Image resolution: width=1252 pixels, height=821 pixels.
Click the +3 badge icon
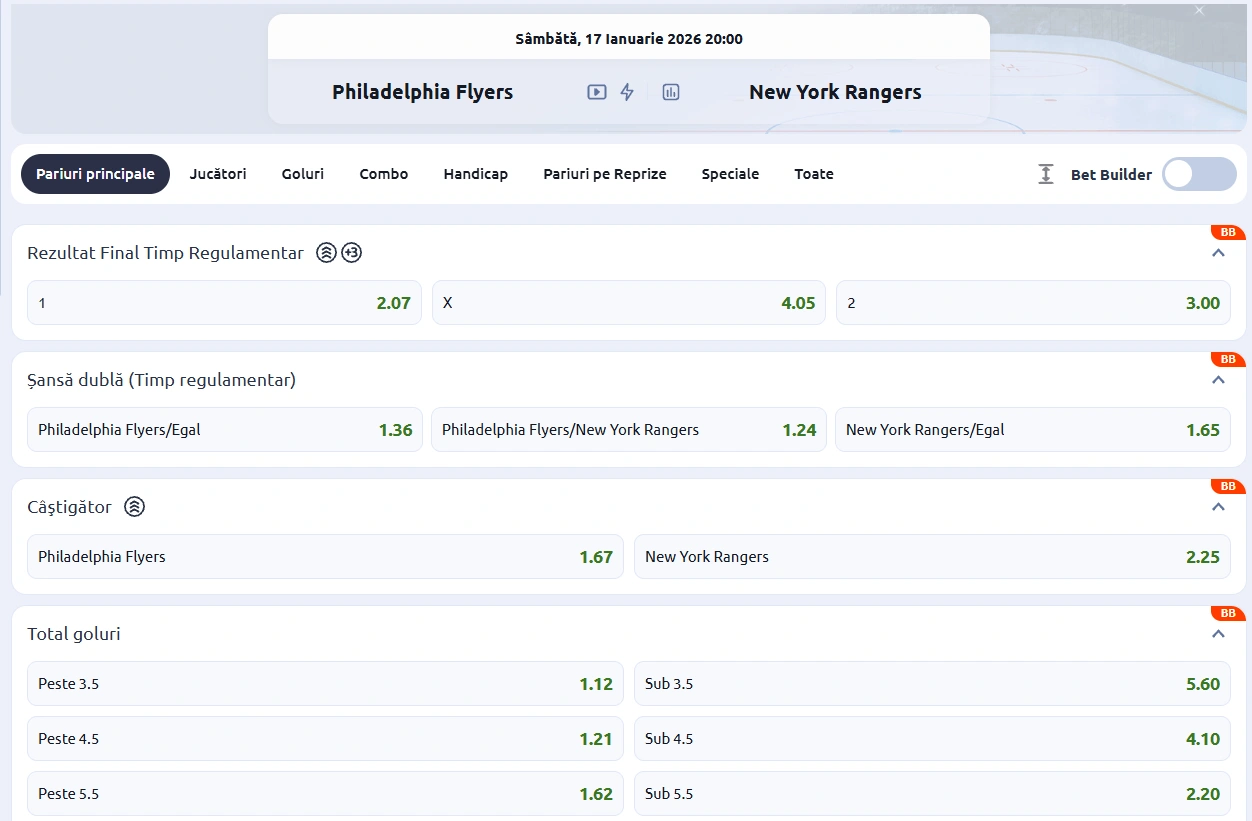pyautogui.click(x=351, y=253)
